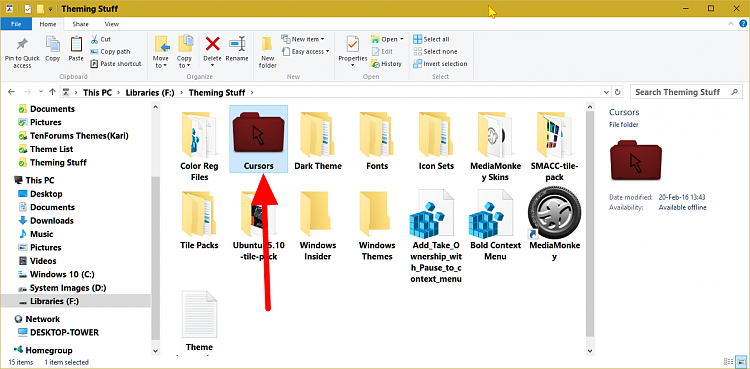Viewport: 750px width, 369px height.
Task: Select Network in navigation pane
Action: [43, 319]
